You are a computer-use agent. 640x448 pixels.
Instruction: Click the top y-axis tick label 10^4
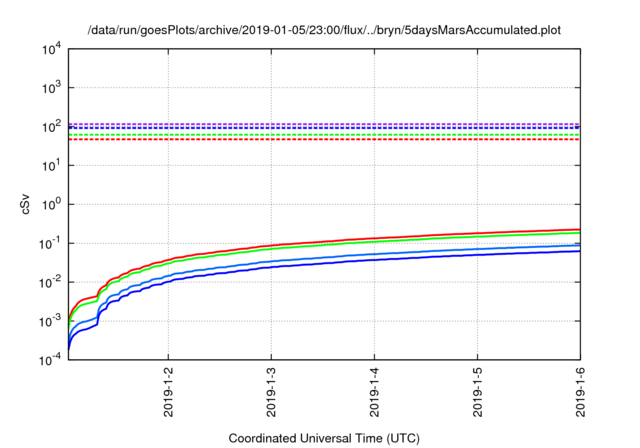pyautogui.click(x=50, y=49)
